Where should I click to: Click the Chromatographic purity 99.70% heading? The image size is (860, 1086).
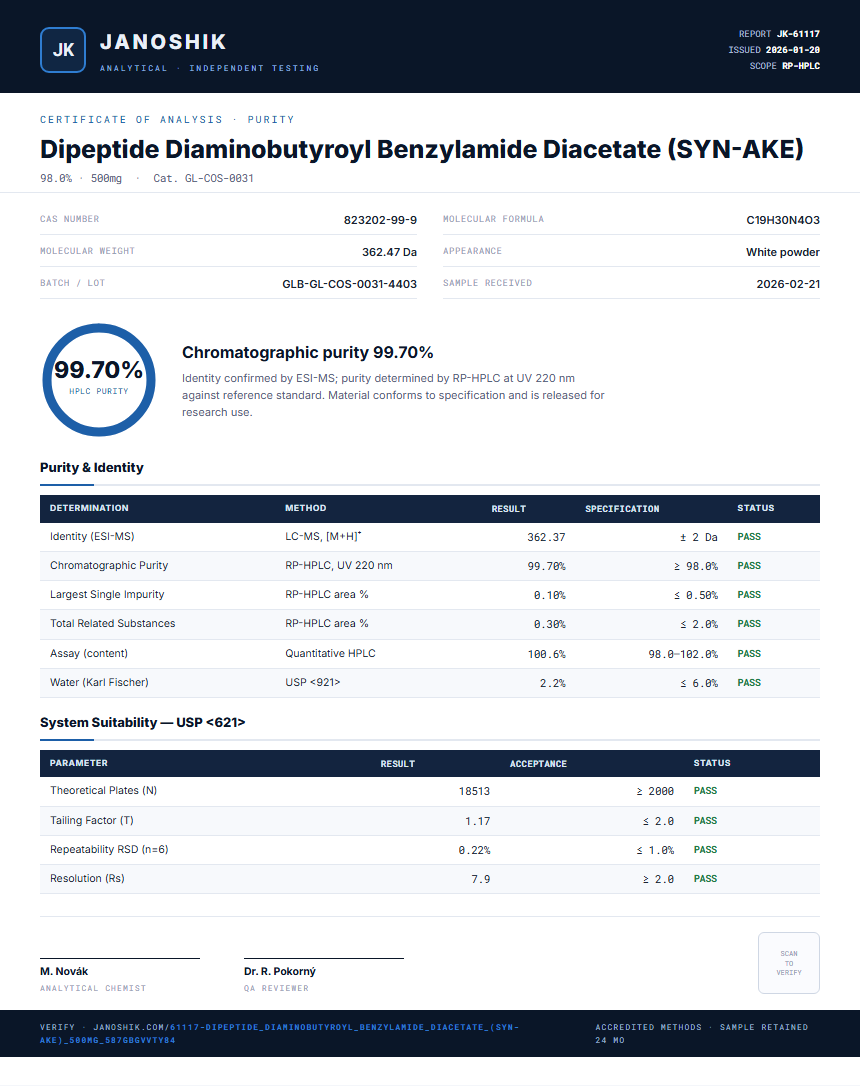point(307,352)
